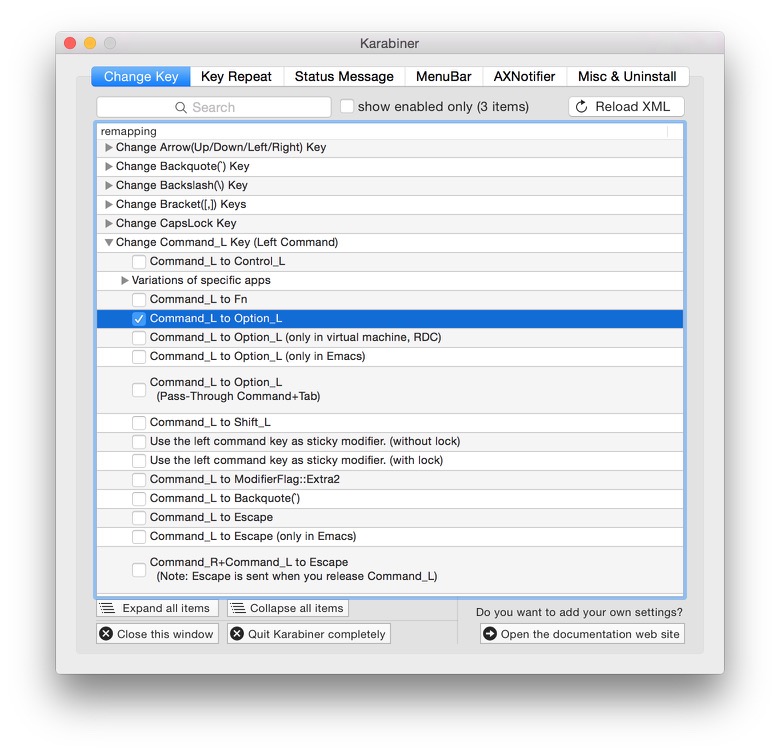The image size is (780, 754).
Task: Open the Misc & Uninstall tab
Action: click(x=627, y=77)
